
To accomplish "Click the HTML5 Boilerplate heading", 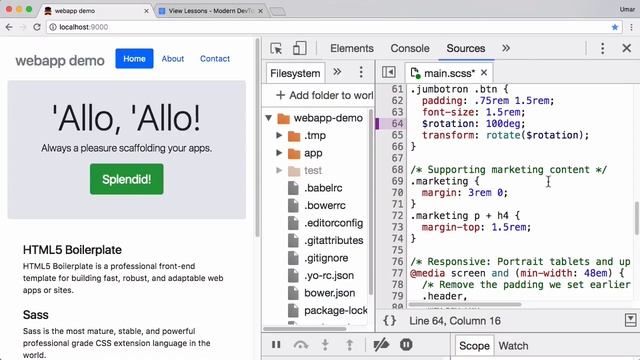I will point(72,249).
